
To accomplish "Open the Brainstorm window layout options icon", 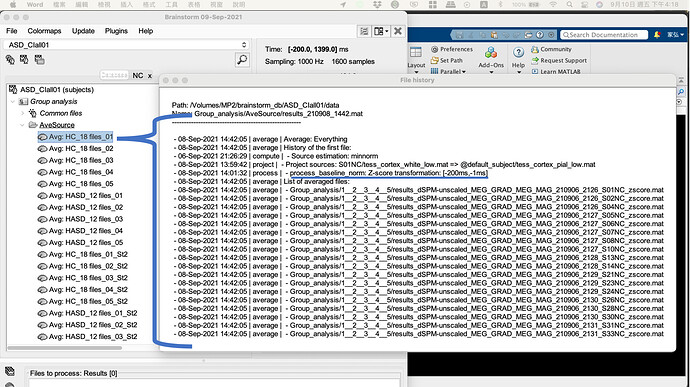I will click(381, 31).
